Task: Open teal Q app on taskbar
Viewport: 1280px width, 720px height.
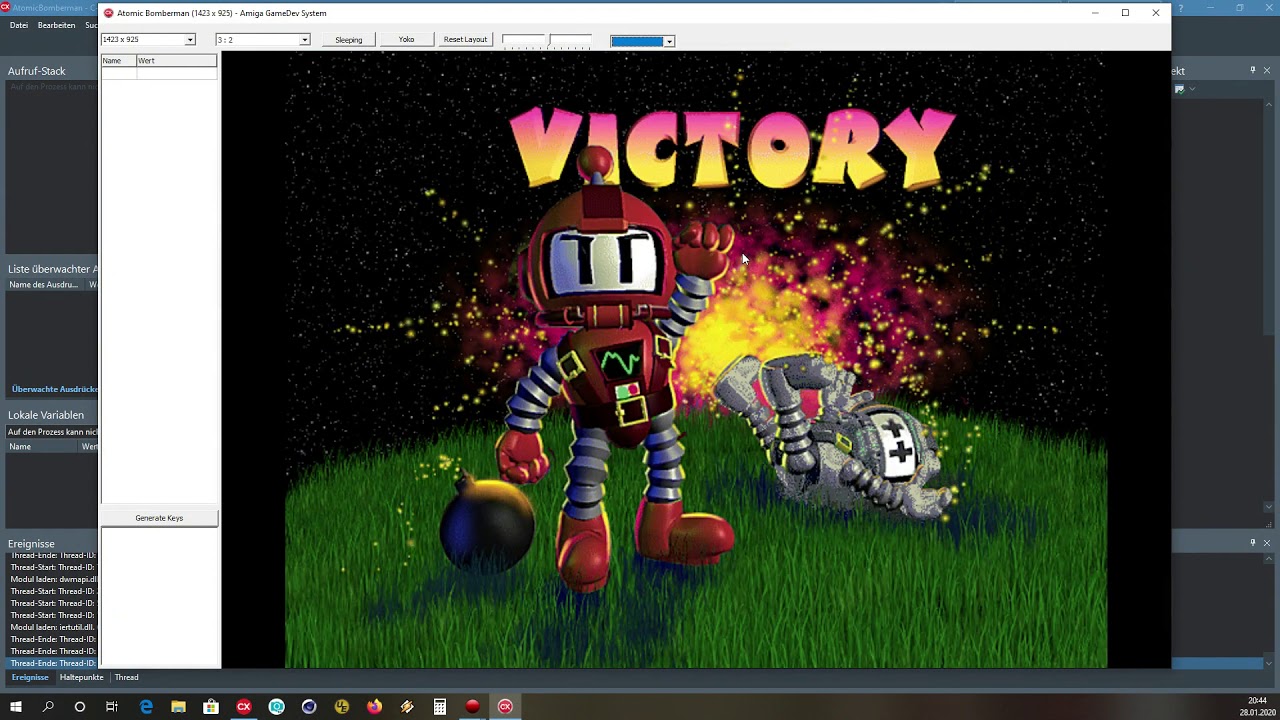Action: pos(276,707)
